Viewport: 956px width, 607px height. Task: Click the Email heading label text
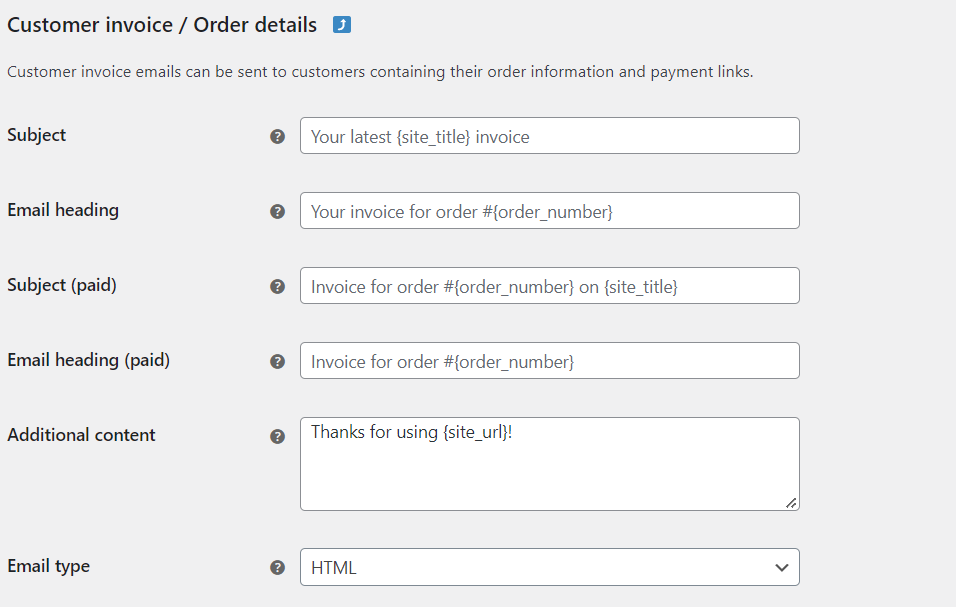pyautogui.click(x=63, y=210)
